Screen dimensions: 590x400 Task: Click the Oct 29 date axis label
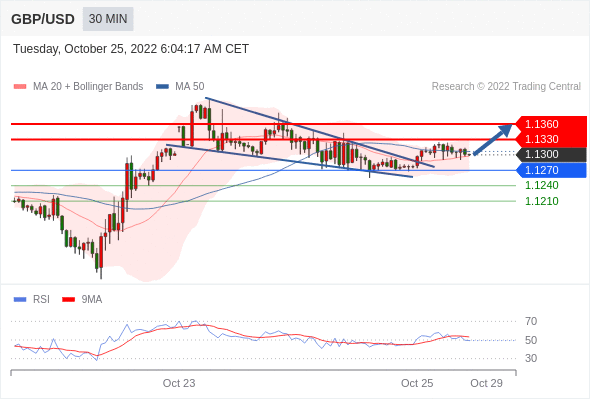coord(487,383)
